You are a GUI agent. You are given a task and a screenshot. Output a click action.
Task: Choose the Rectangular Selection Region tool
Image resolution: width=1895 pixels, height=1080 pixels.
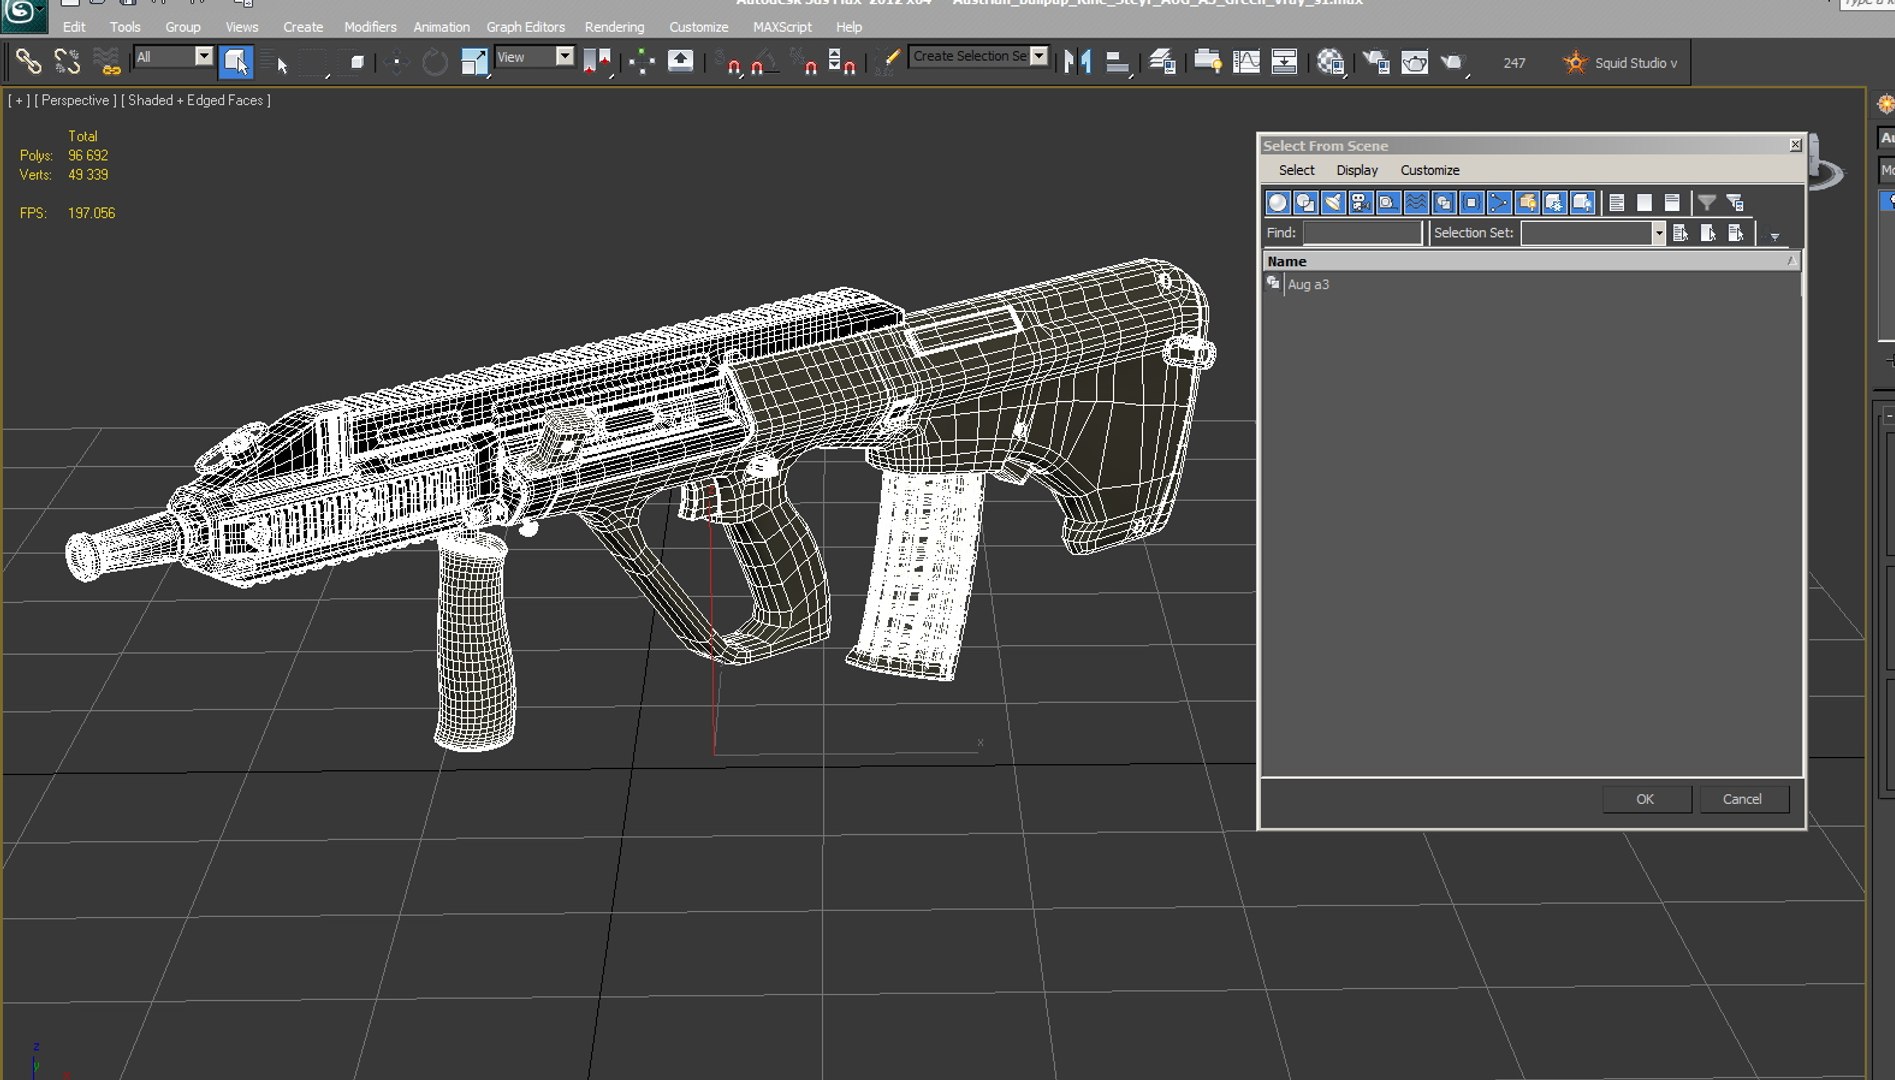click(315, 62)
